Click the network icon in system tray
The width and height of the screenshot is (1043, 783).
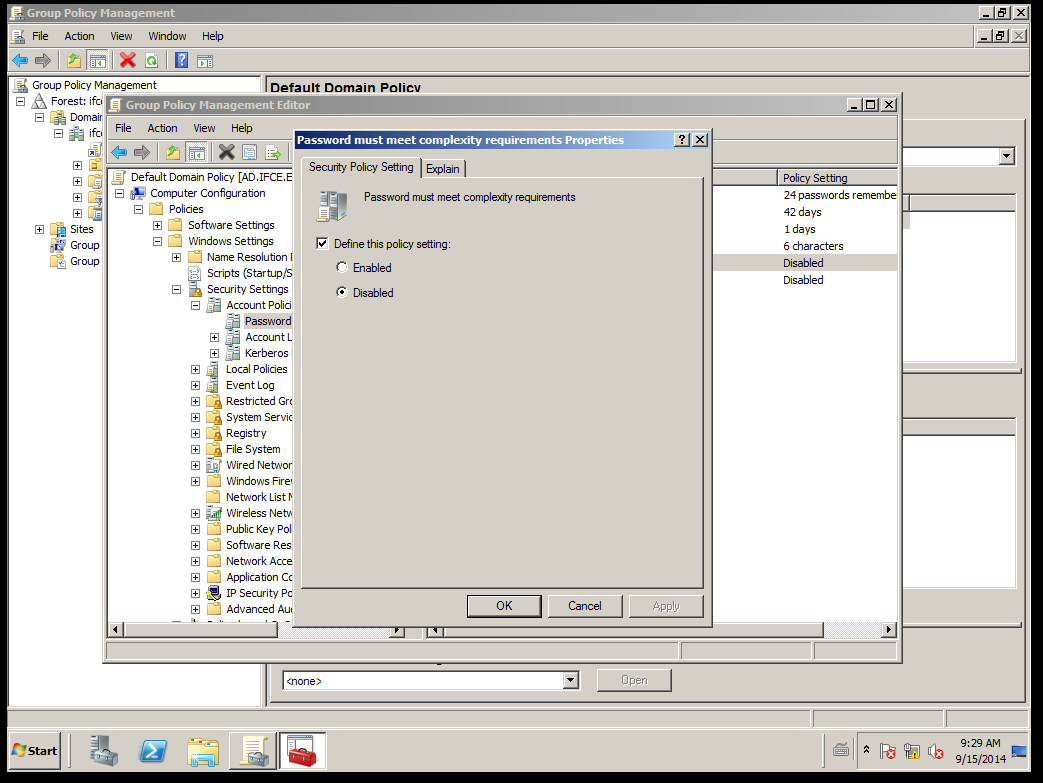point(911,751)
